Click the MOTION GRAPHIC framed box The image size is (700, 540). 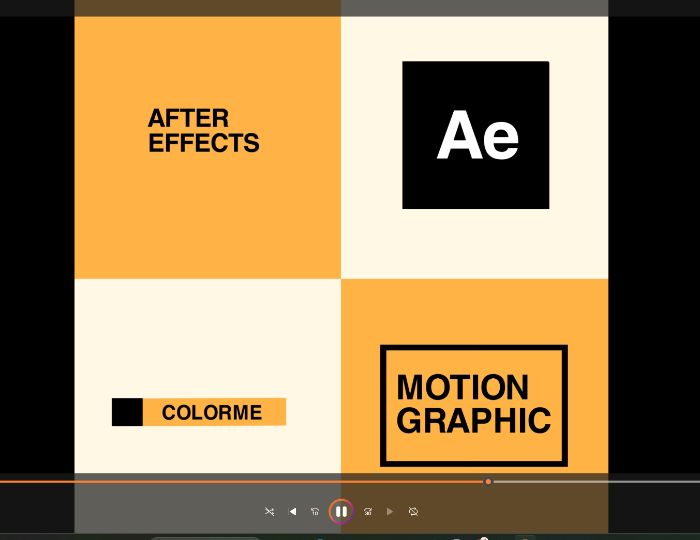474,406
